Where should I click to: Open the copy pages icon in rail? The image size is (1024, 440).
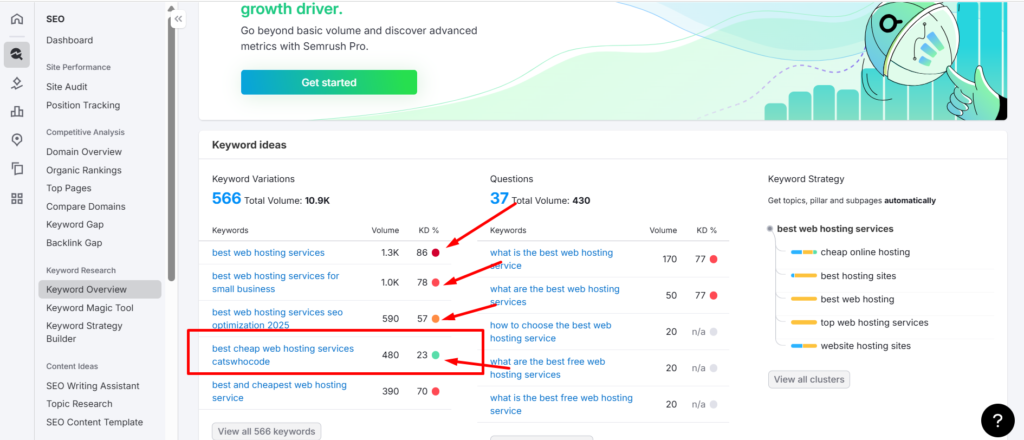pos(17,169)
